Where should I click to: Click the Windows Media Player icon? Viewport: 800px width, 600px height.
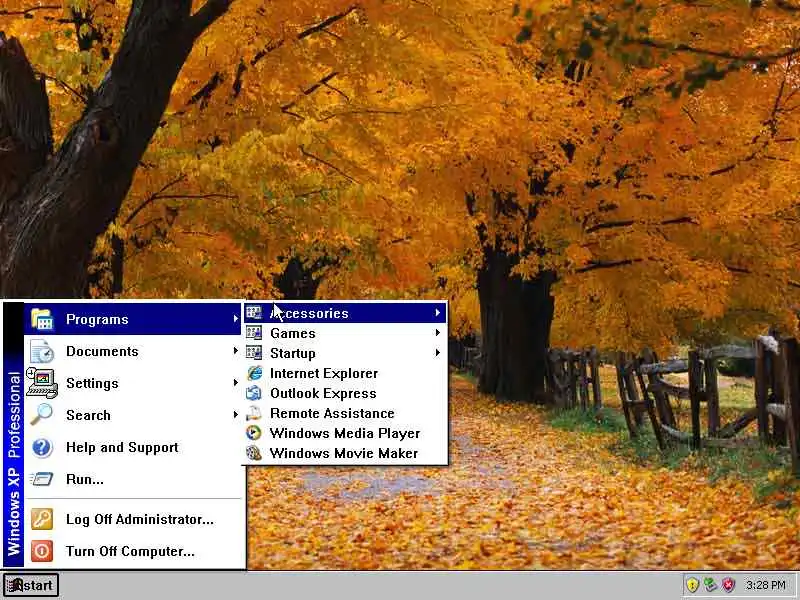click(x=254, y=433)
